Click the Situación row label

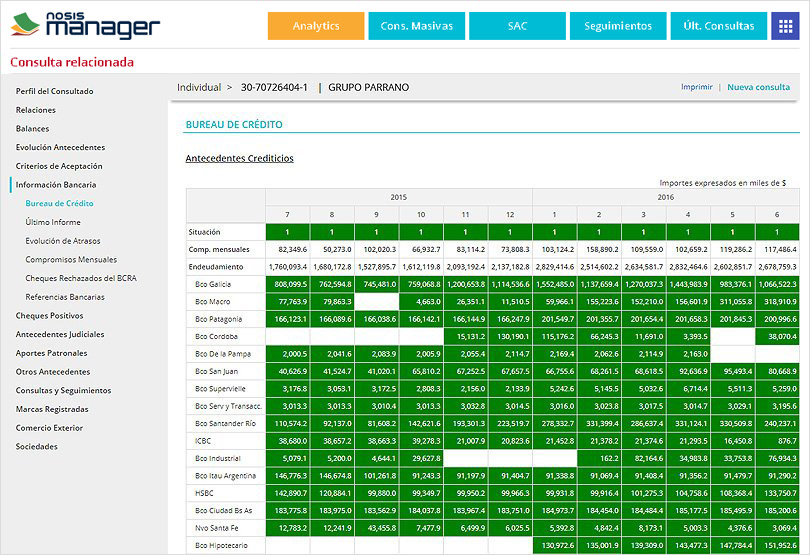204,232
